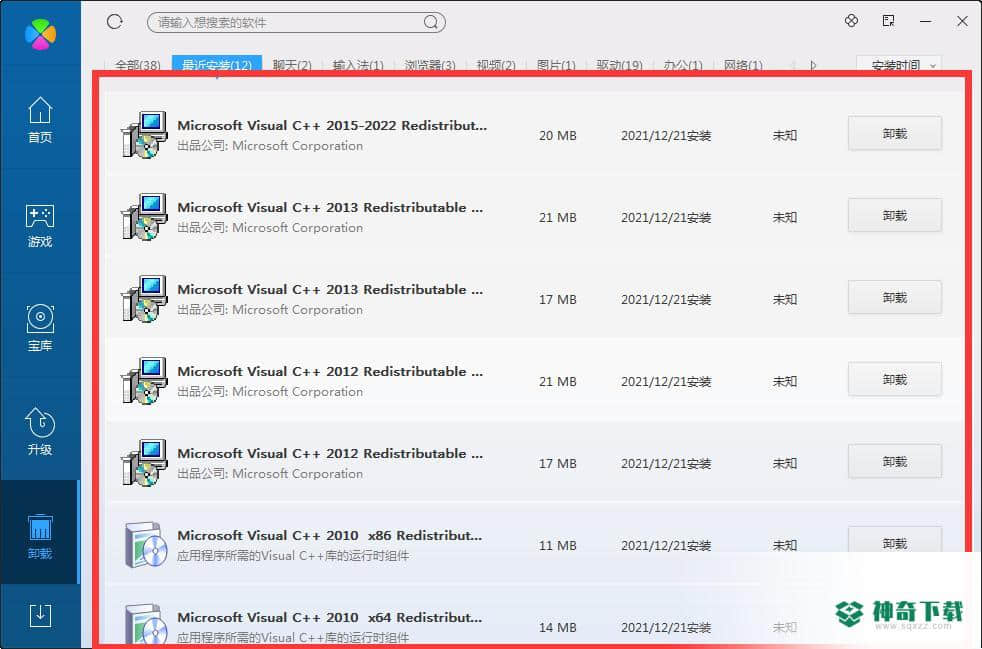Uninstall the 21 MB Visual C++ 2013 package
The width and height of the screenshot is (982, 649).
click(894, 215)
